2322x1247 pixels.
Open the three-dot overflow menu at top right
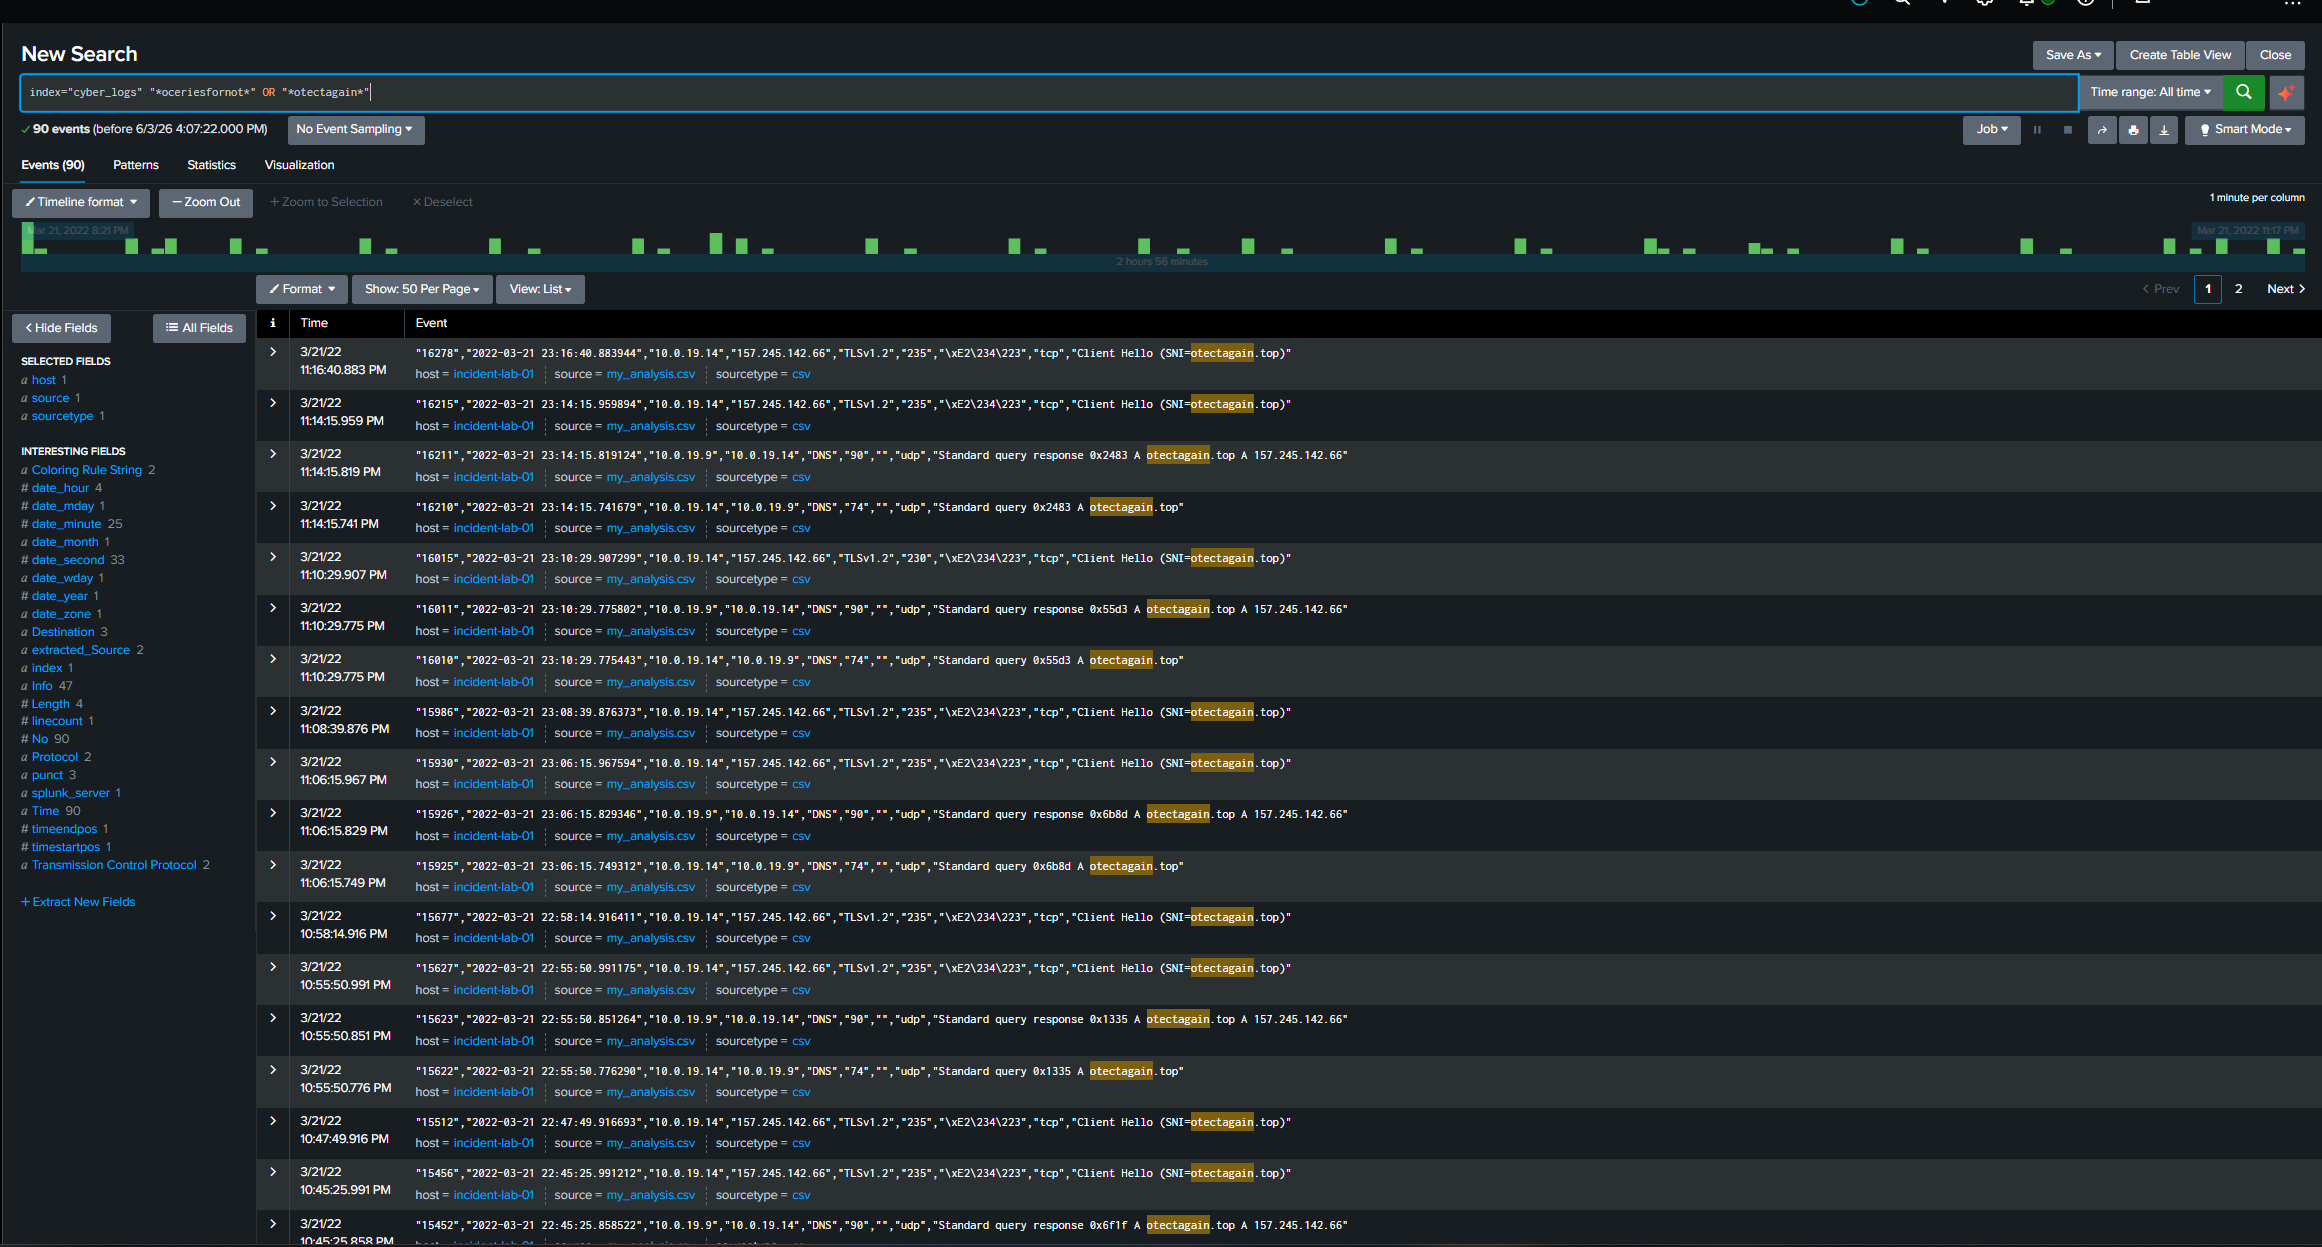(x=2292, y=4)
